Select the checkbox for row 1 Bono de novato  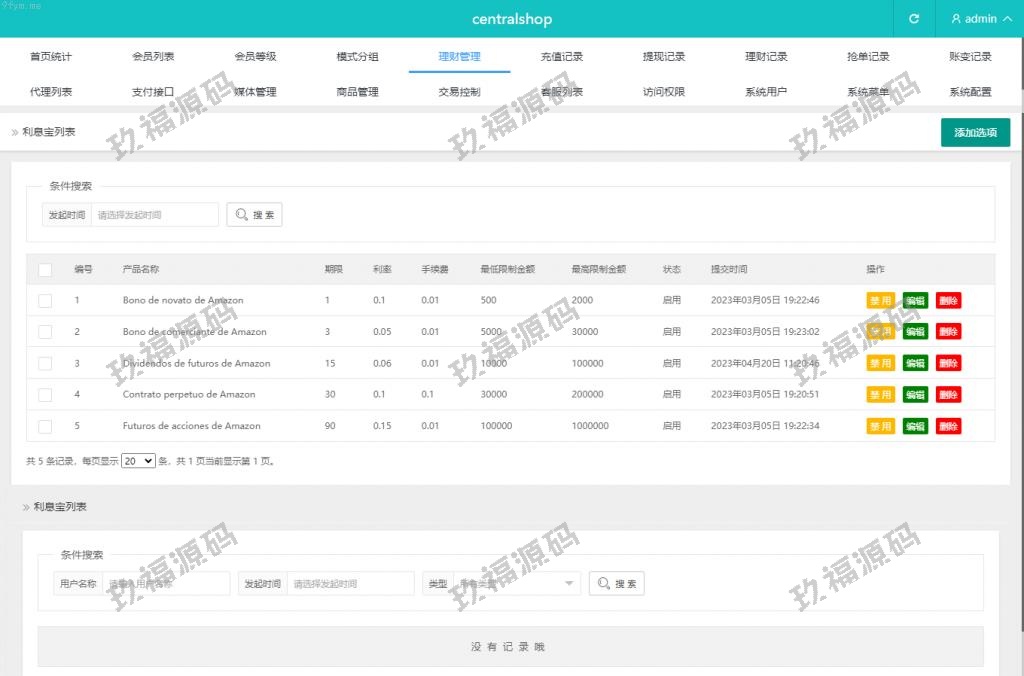45,300
